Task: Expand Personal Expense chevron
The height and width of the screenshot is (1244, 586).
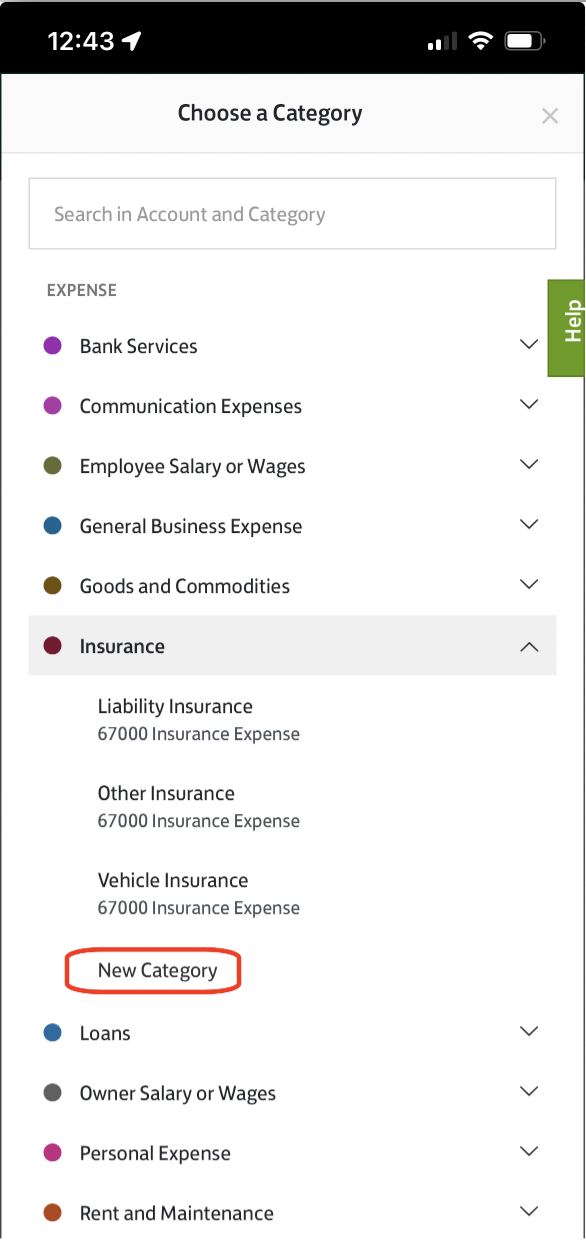Action: pos(530,1152)
